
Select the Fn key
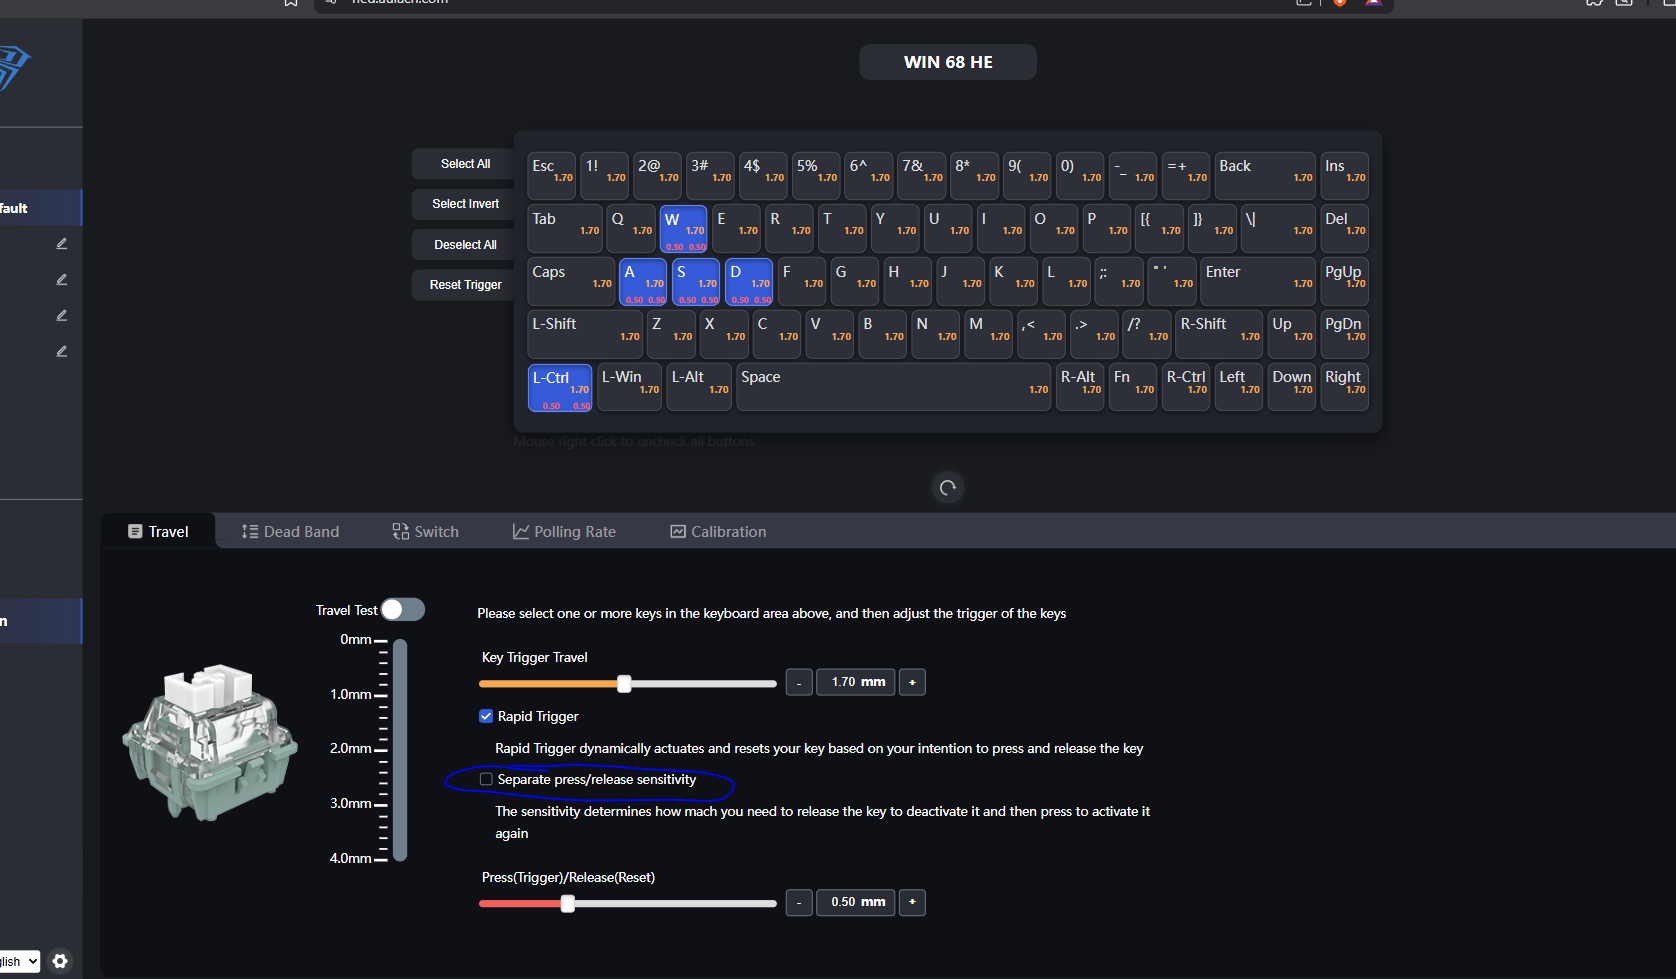point(1133,388)
